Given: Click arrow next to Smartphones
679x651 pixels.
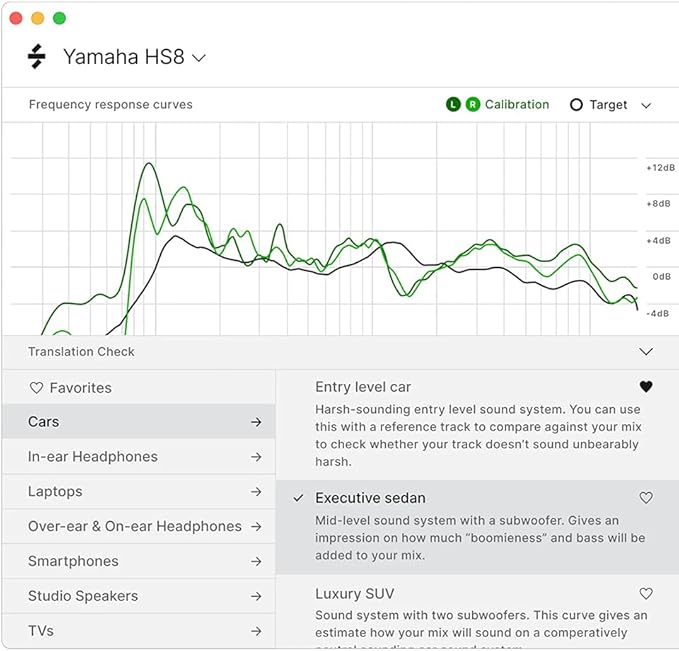Looking at the screenshot, I should click(x=256, y=561).
